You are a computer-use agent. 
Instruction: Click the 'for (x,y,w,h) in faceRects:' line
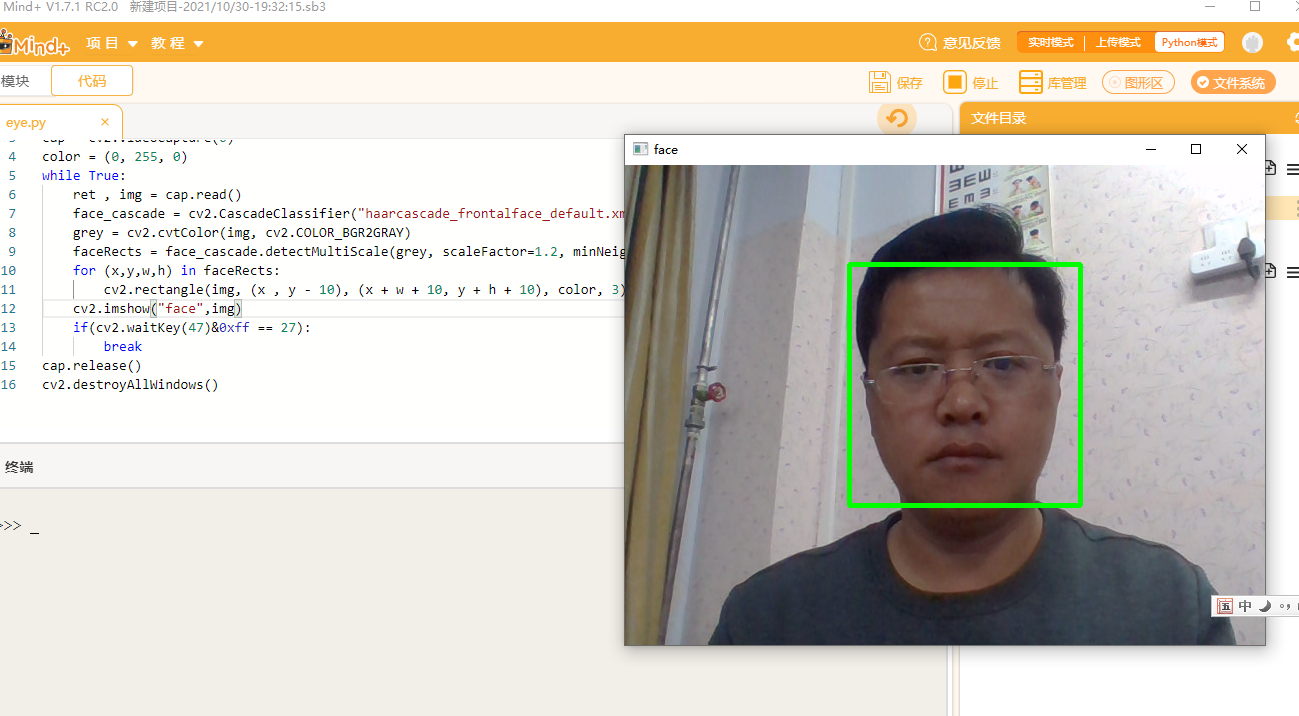coord(177,270)
